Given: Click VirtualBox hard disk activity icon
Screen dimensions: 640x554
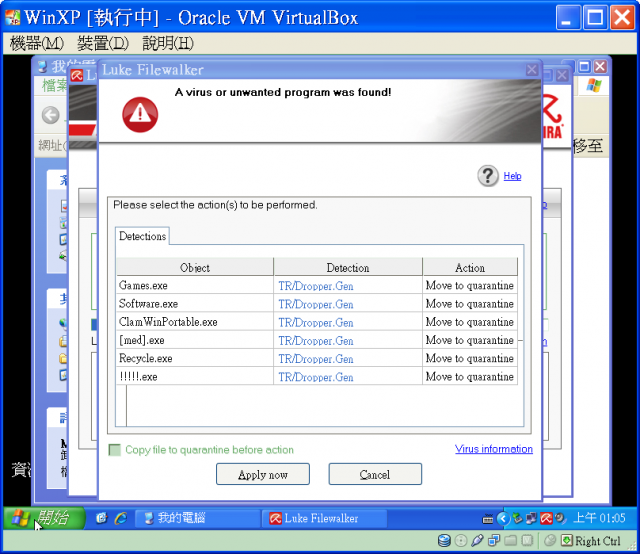Looking at the screenshot, I should (x=444, y=541).
